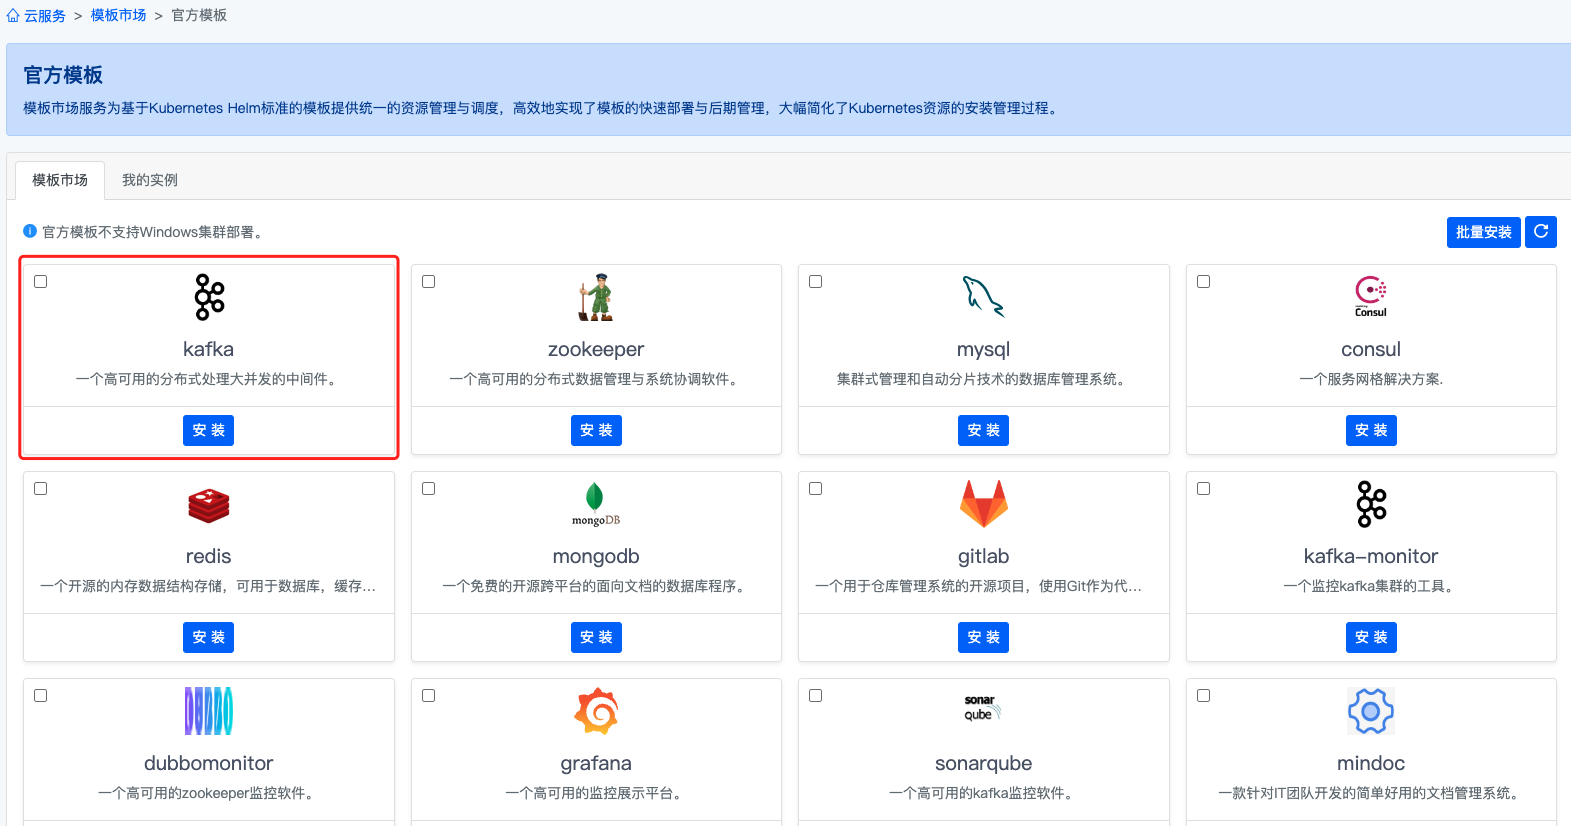The image size is (1571, 826).
Task: Click the mindoc card title
Action: click(x=1371, y=763)
